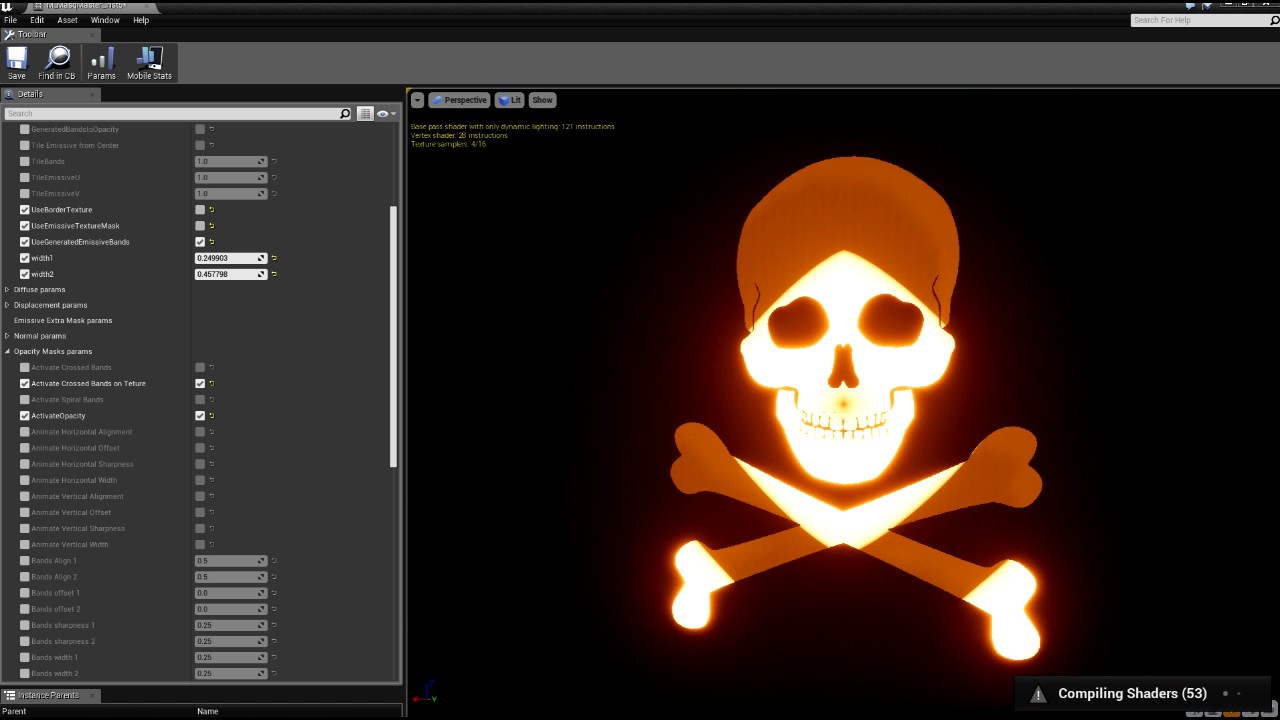Uncheck the UseBorderTexture override checkbox
Viewport: 1280px width, 720px height.
[25, 210]
